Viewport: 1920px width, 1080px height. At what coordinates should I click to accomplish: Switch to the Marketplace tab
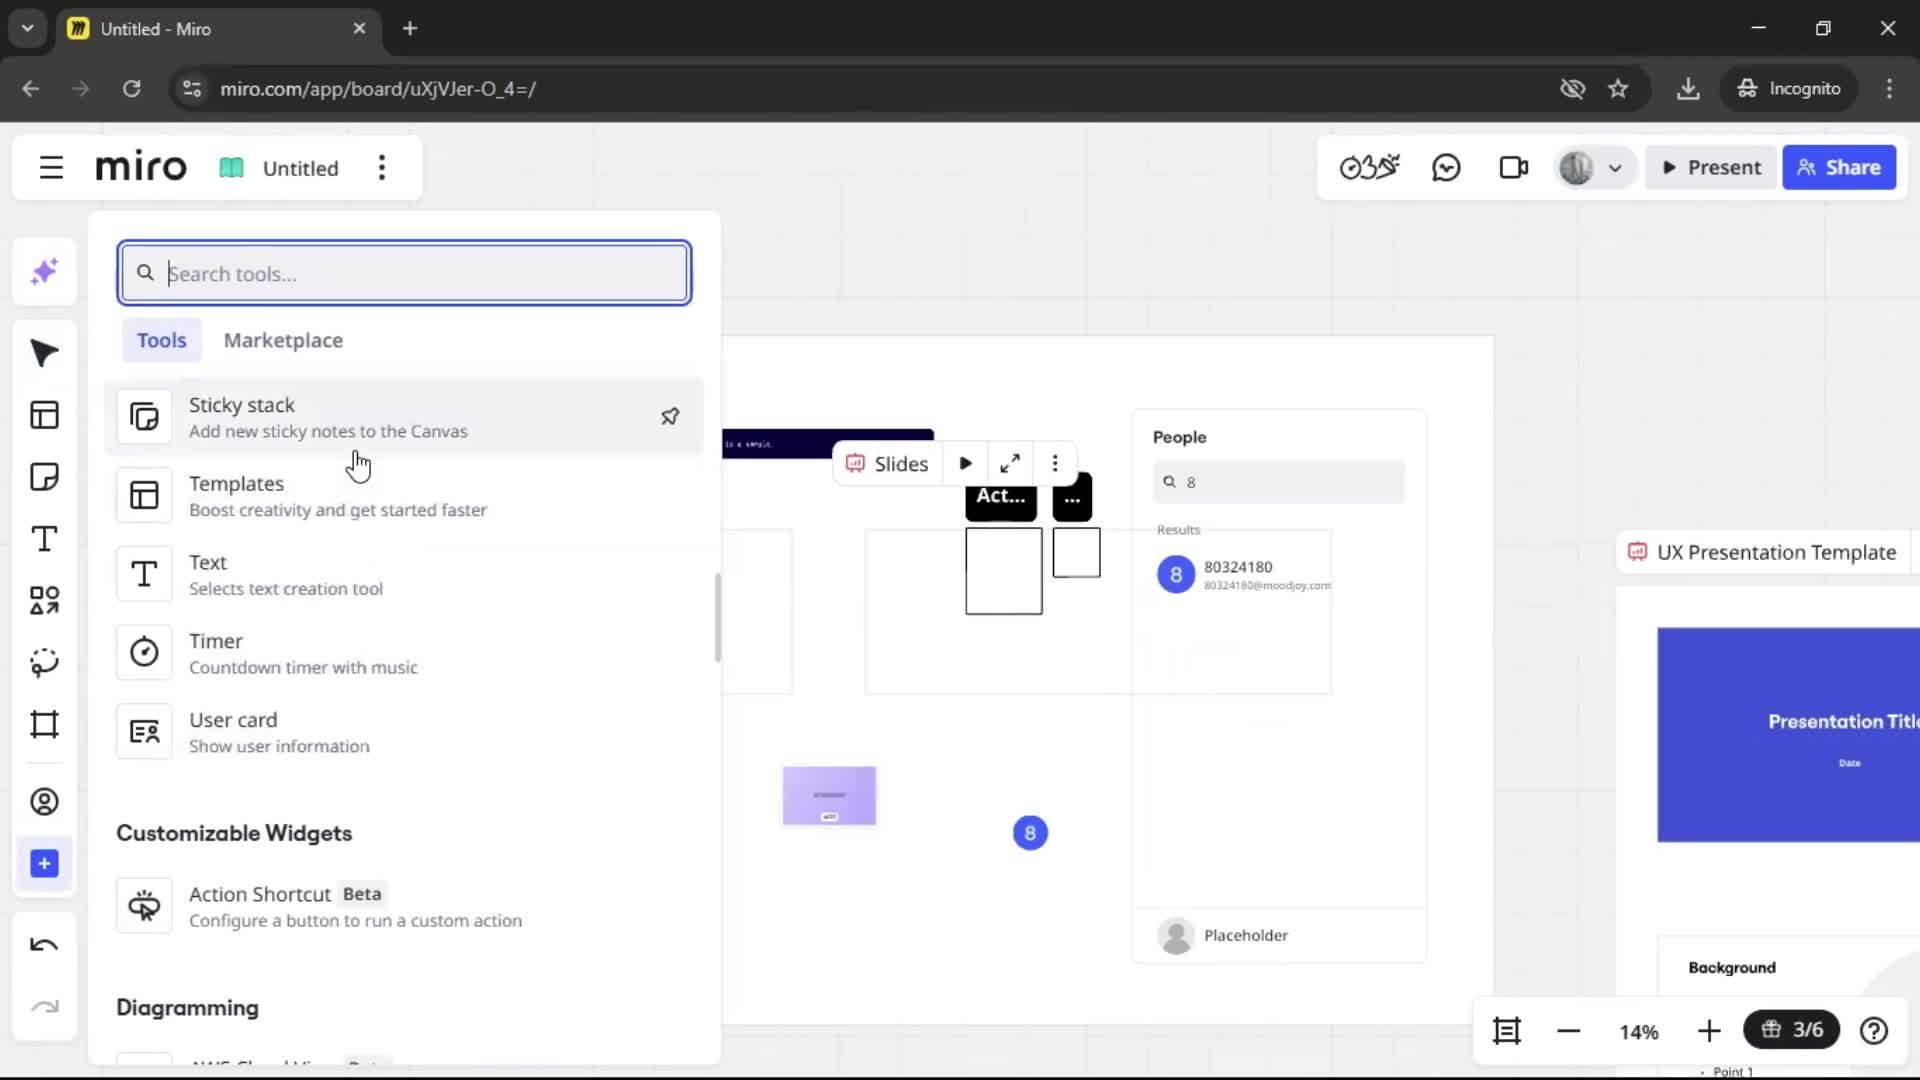(x=283, y=340)
